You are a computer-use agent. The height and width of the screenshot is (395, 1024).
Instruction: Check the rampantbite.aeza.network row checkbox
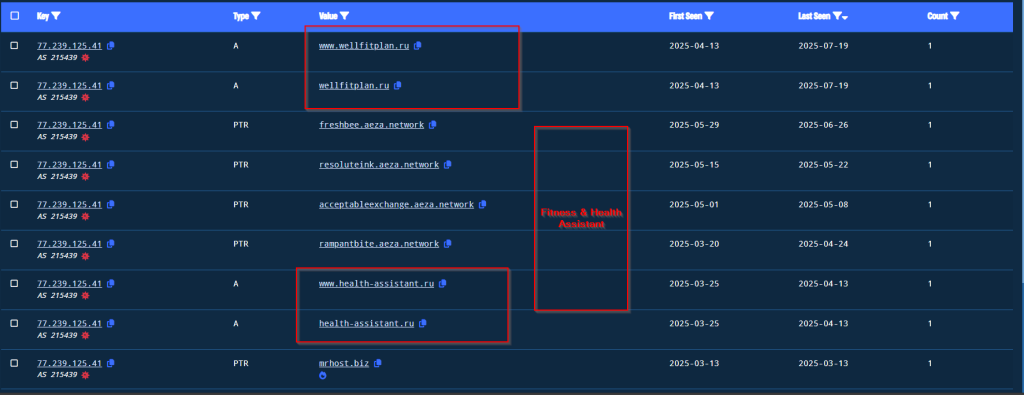click(x=14, y=244)
